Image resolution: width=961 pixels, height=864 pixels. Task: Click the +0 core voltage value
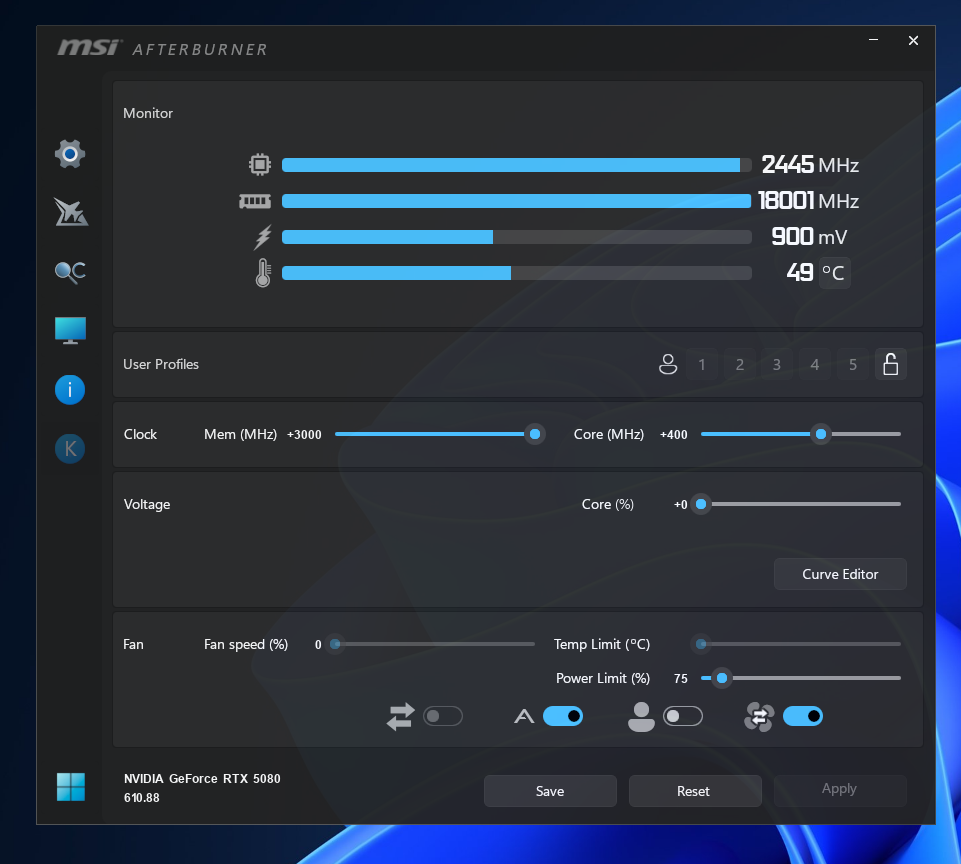pyautogui.click(x=680, y=504)
